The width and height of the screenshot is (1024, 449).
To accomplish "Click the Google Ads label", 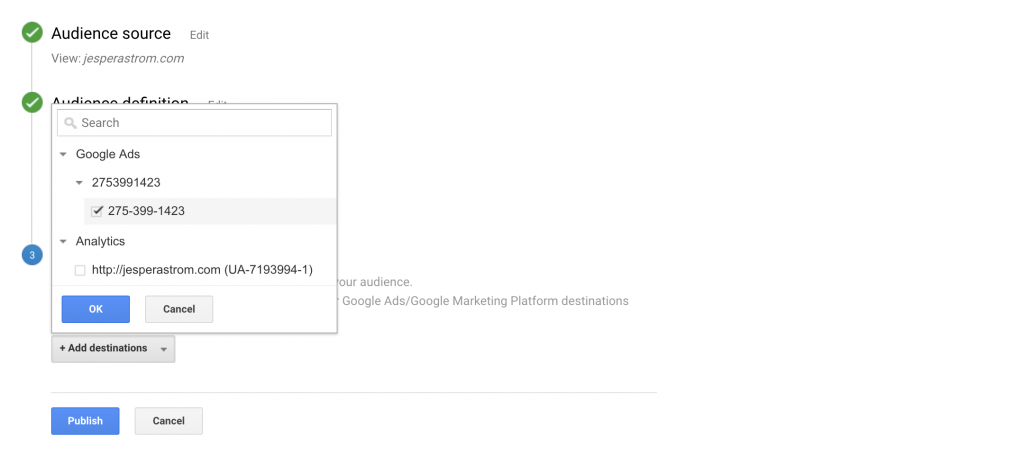I will 108,155.
